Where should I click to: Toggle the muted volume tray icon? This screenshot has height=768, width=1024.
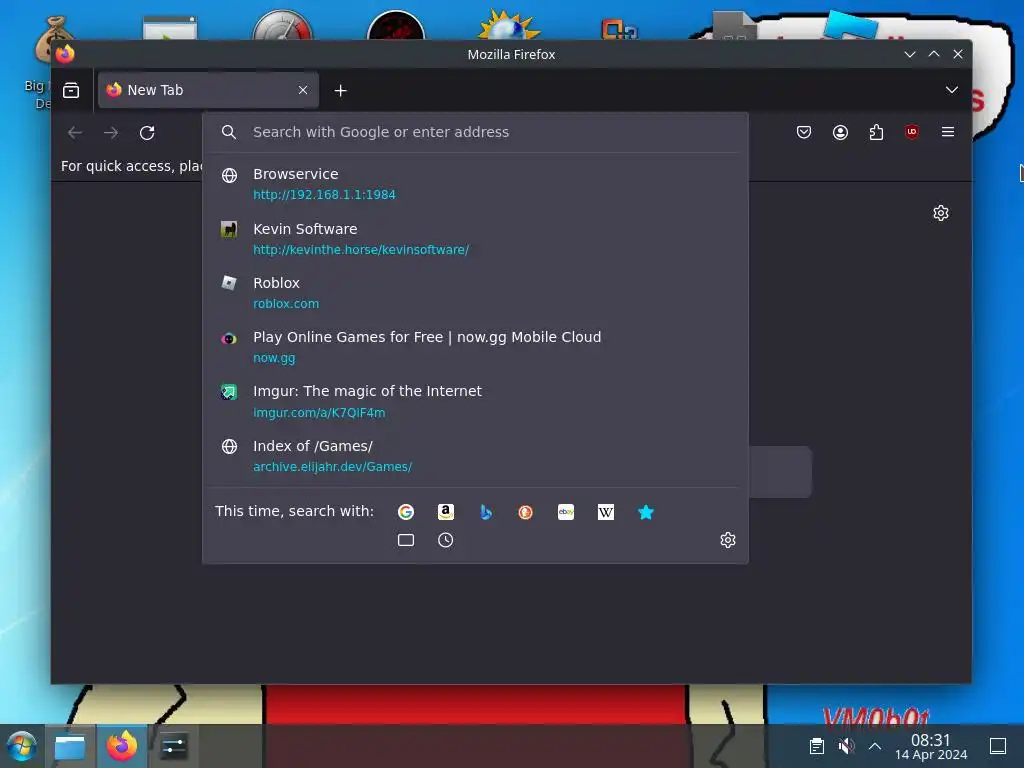tap(846, 746)
